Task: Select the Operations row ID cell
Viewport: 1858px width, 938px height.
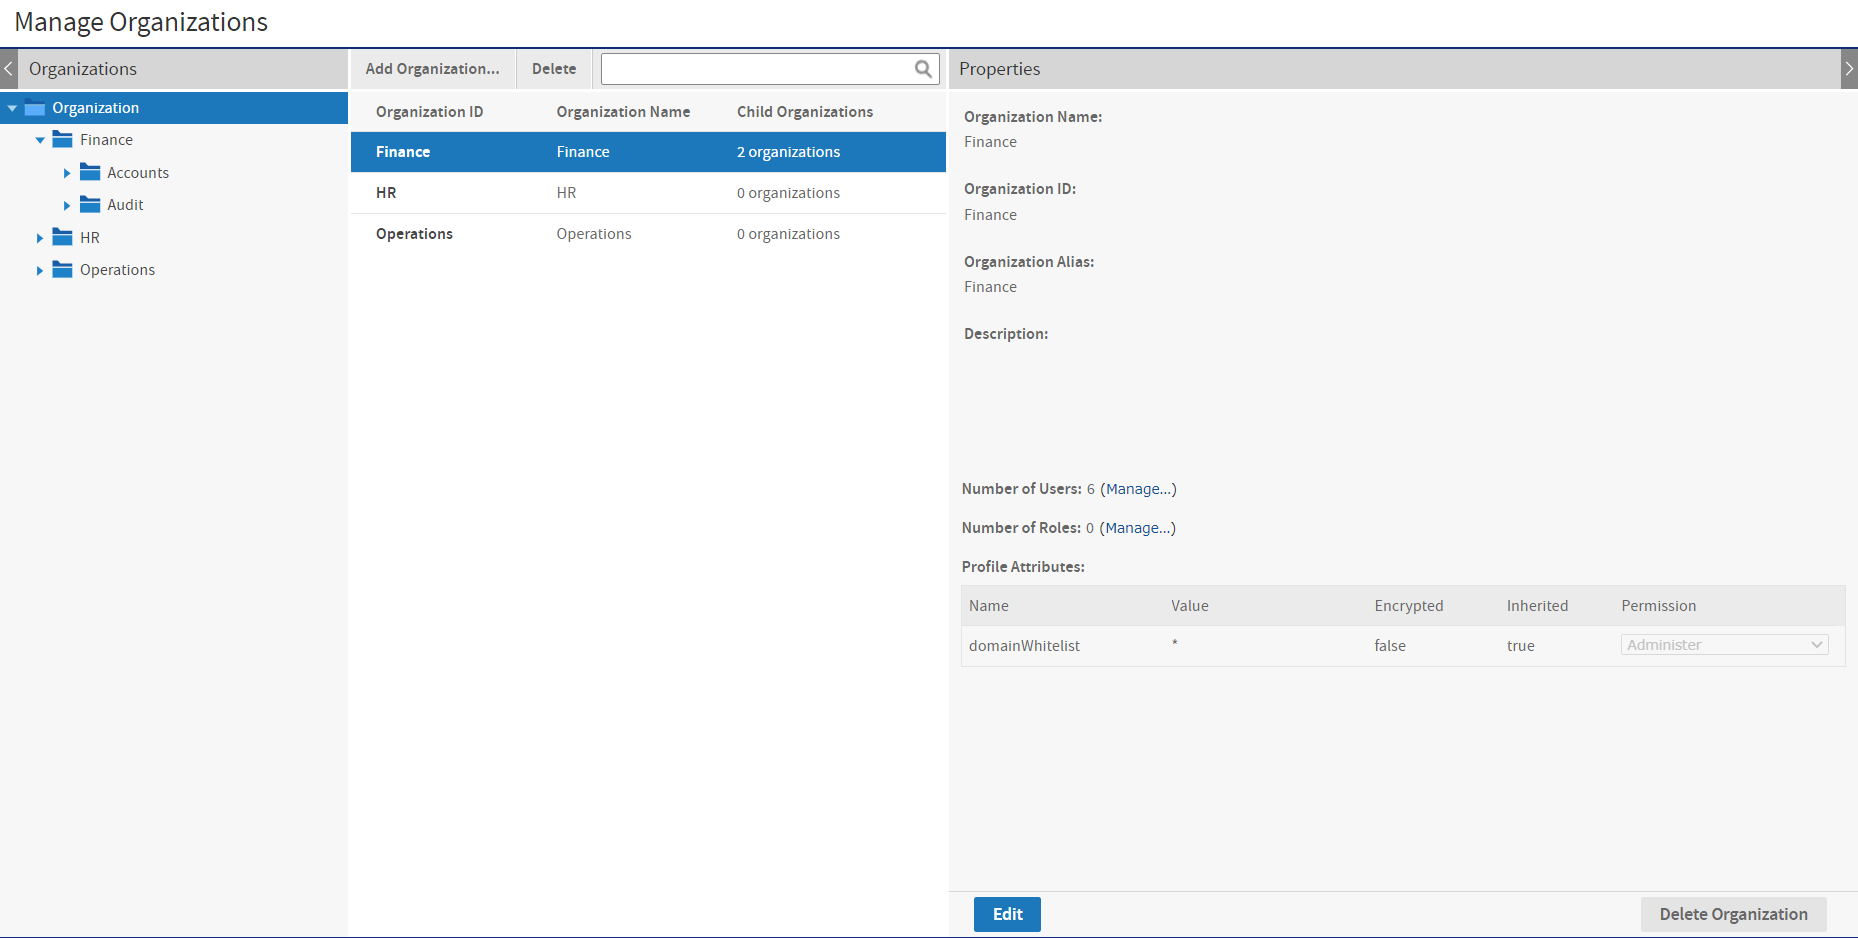Action: pyautogui.click(x=414, y=234)
